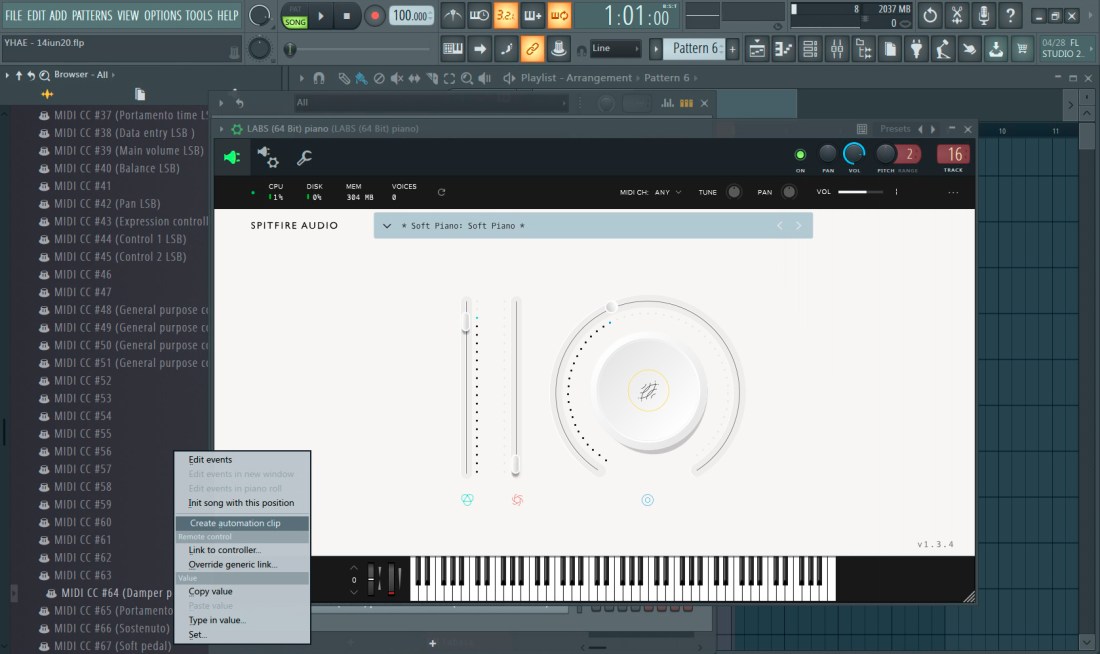This screenshot has height=654, width=1100.
Task: Open the Line snap mode dropdown
Action: [615, 49]
